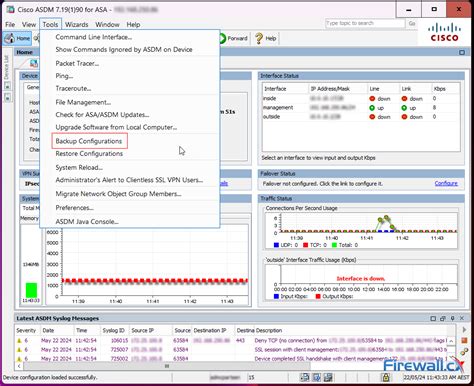Float the Syslog Messages panel

(443, 318)
